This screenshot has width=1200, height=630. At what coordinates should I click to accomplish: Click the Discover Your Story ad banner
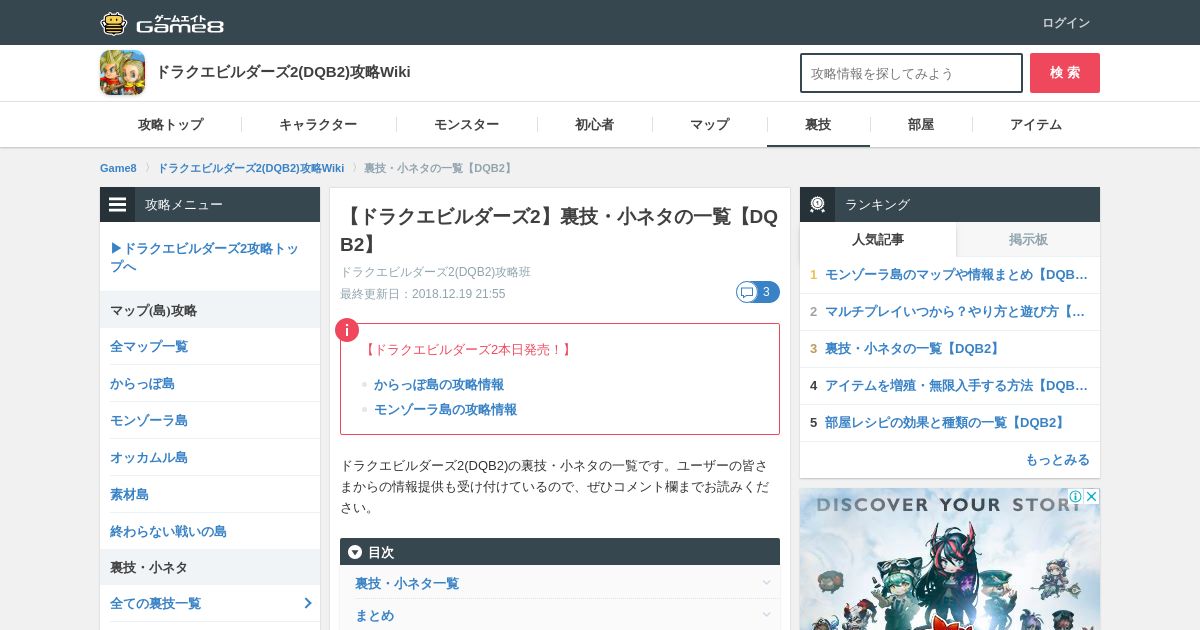pyautogui.click(x=950, y=559)
